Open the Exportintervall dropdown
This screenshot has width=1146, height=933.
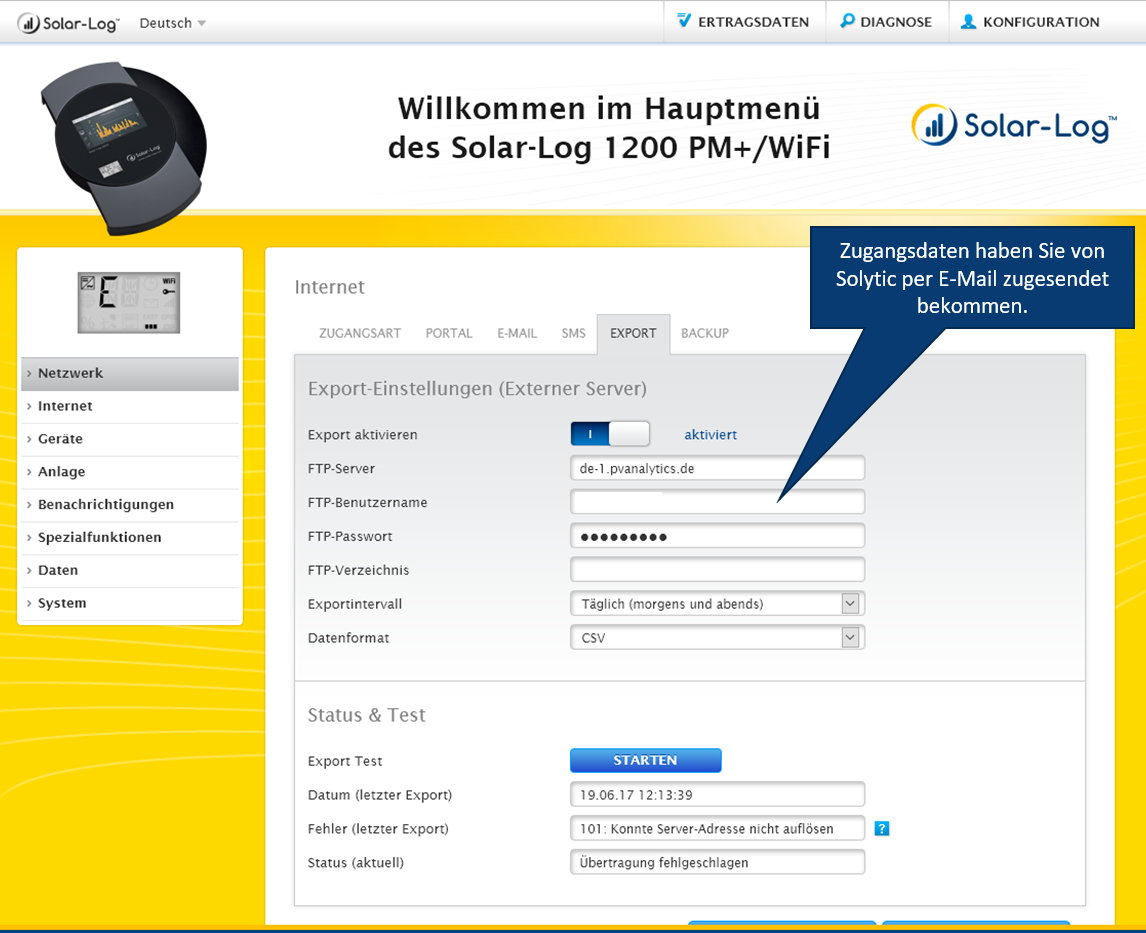pyautogui.click(x=717, y=603)
